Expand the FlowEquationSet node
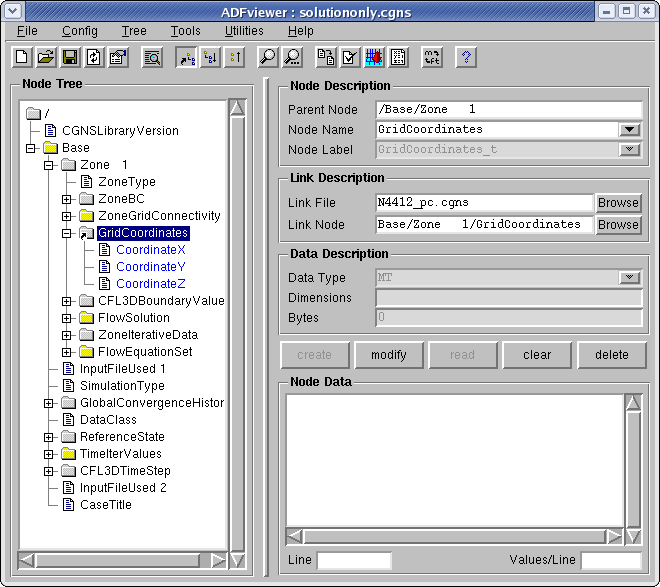The width and height of the screenshot is (660, 587). click(x=67, y=352)
